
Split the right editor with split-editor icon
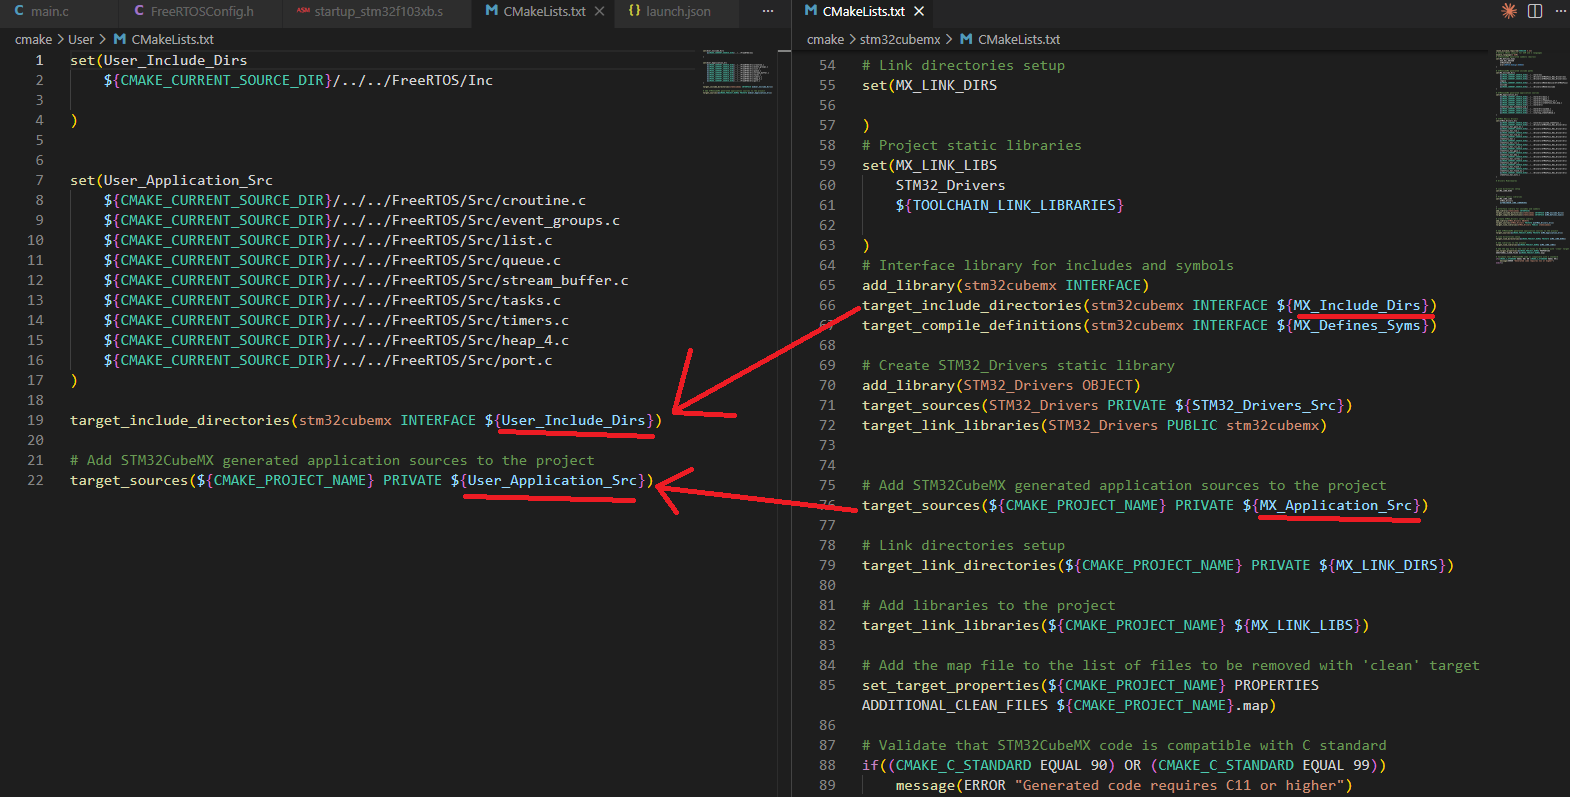(1535, 11)
